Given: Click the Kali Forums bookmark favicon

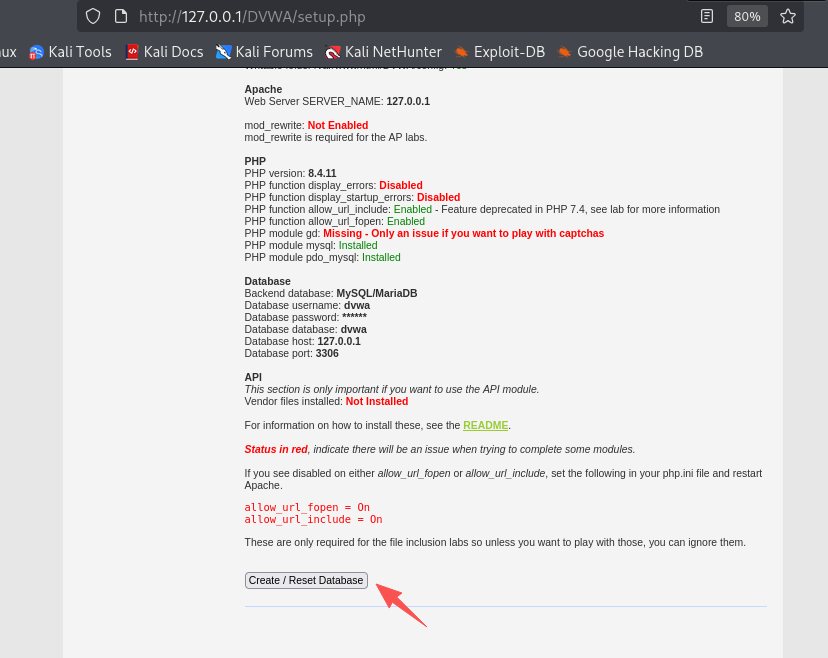Looking at the screenshot, I should pos(223,52).
